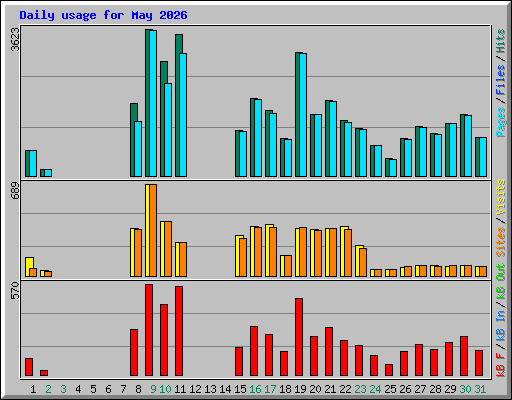
Task: Click the green day 31 axis label
Action: click(x=480, y=389)
